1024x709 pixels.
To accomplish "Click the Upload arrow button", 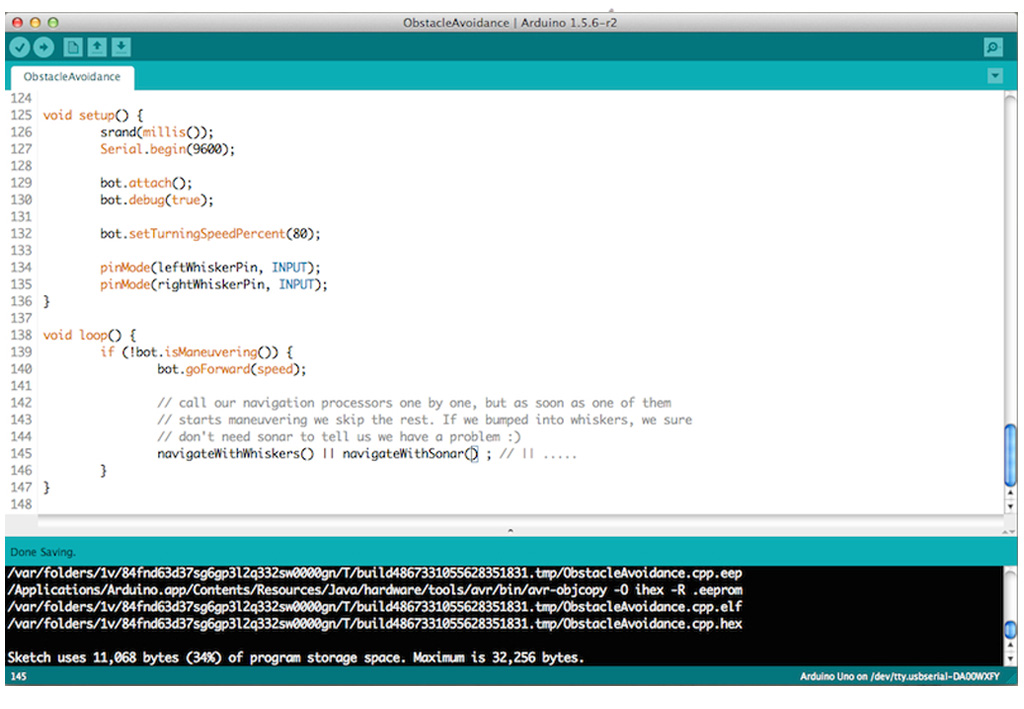I will [x=44, y=47].
